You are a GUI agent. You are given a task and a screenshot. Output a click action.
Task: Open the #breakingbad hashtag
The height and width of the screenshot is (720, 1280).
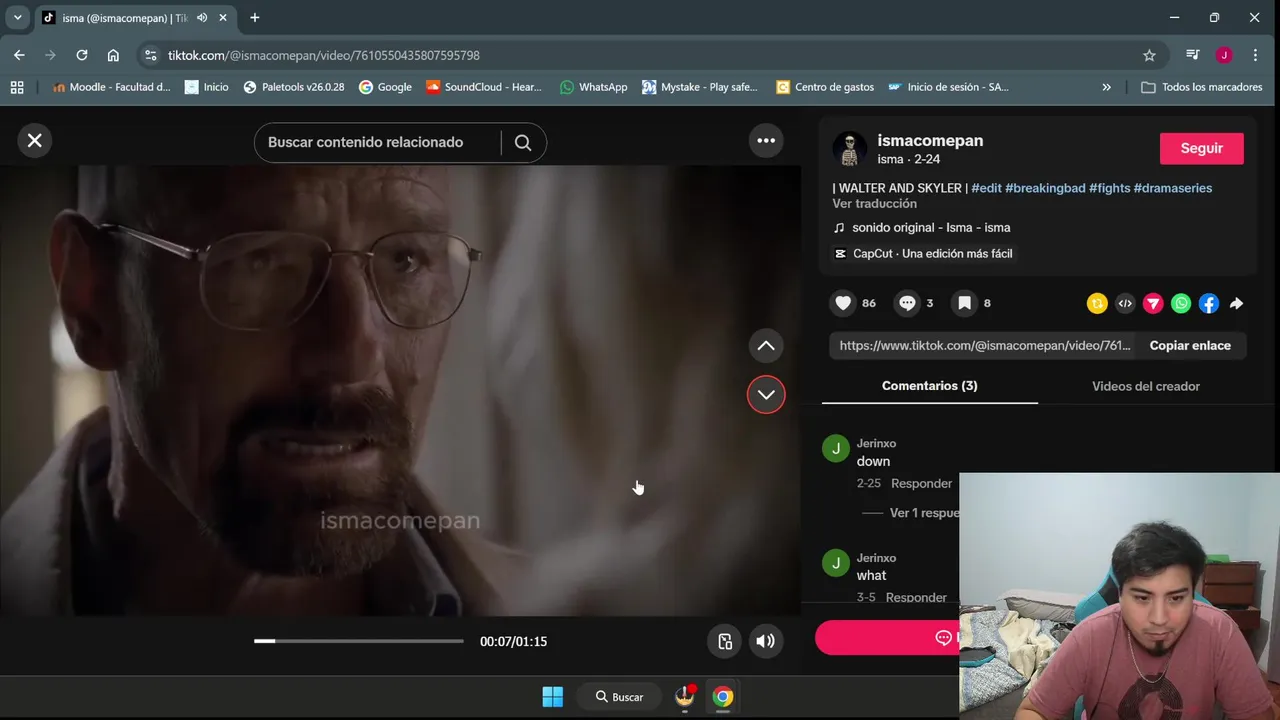coord(1045,188)
